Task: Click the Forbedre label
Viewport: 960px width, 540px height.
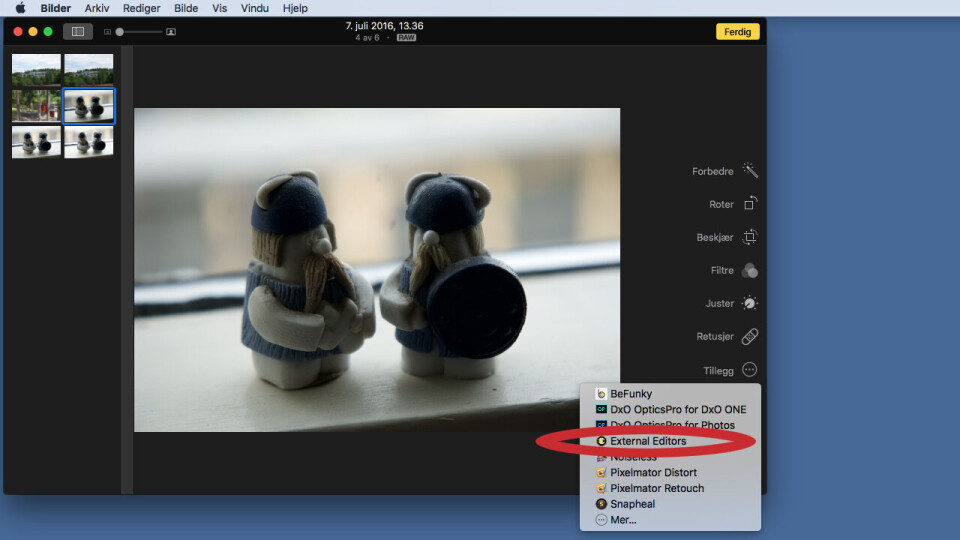Action: coord(713,171)
